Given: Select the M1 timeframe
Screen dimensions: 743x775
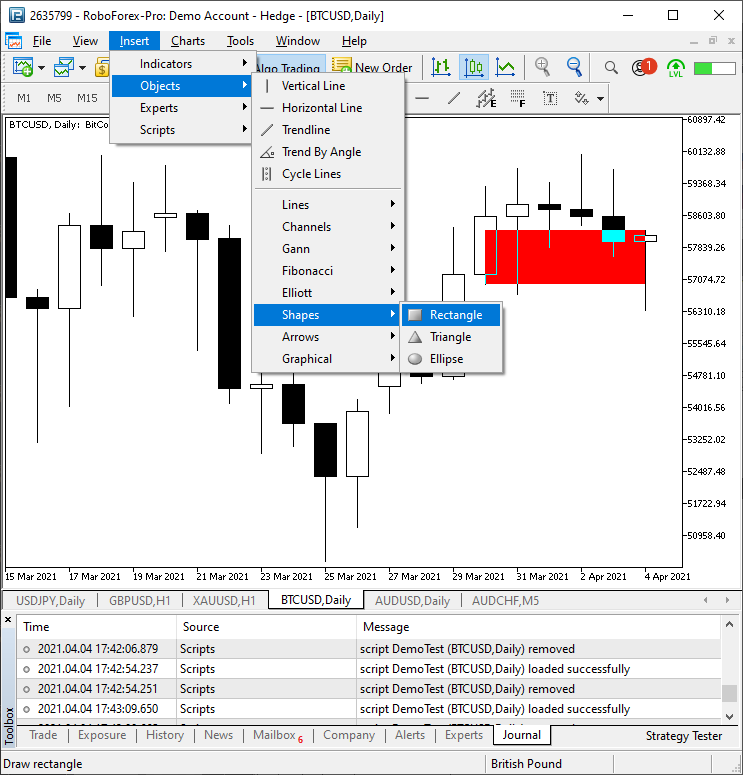Looking at the screenshot, I should click(24, 98).
